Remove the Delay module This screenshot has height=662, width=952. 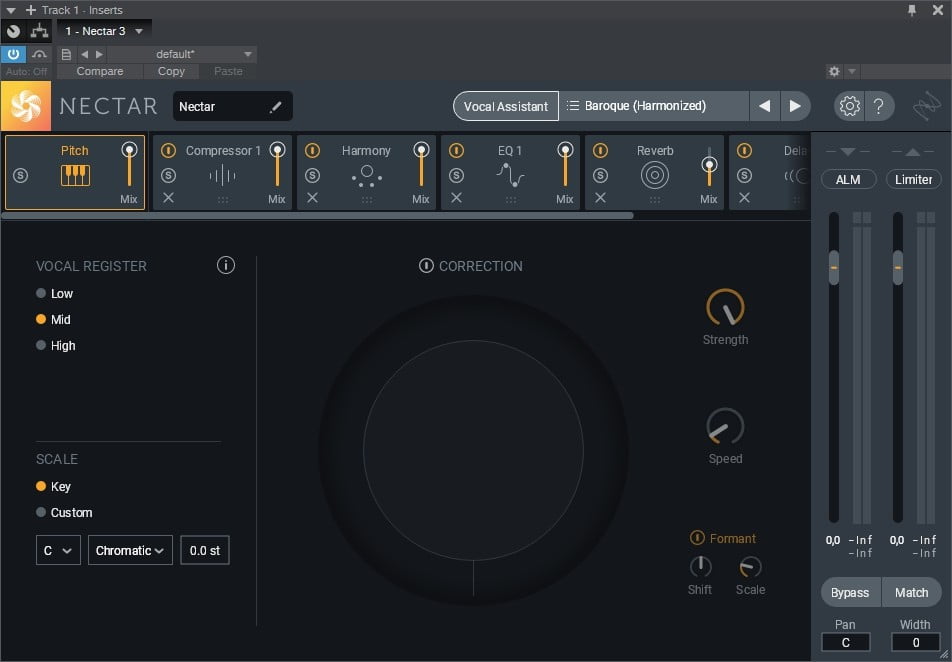[744, 198]
